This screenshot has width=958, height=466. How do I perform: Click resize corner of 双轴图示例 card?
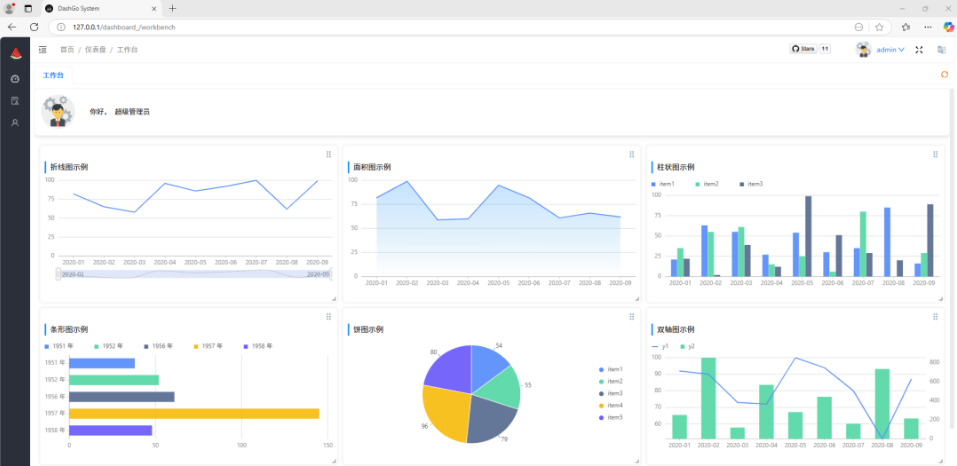[940, 461]
